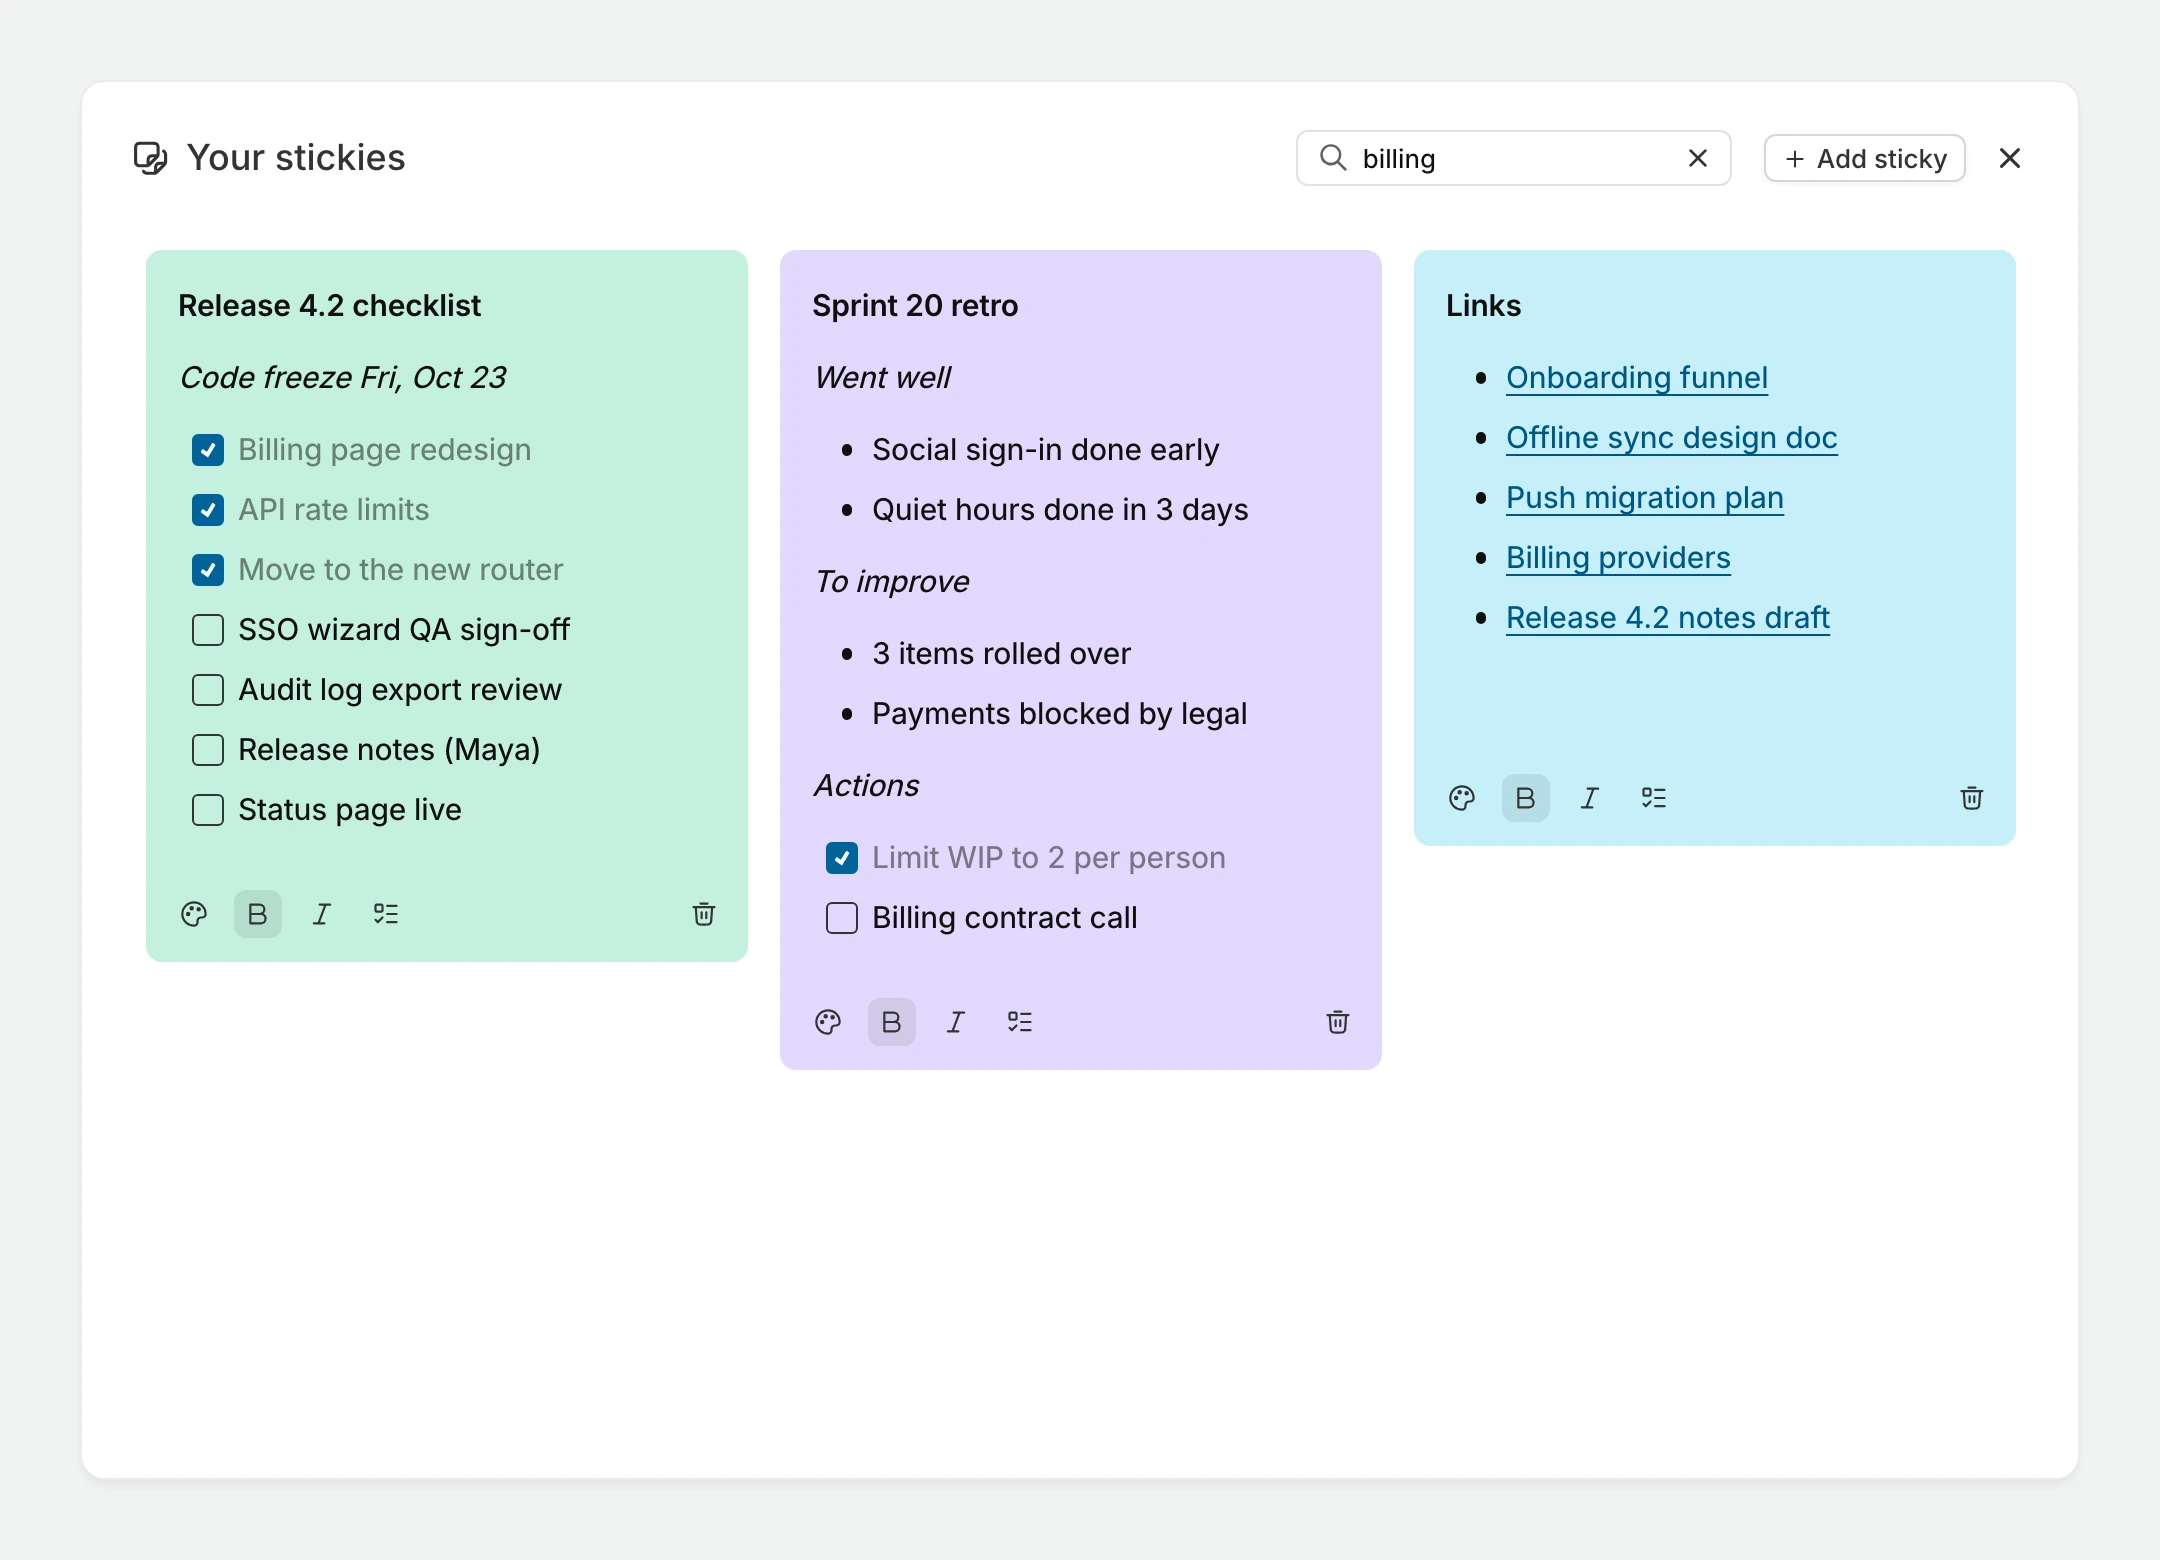2160x1560 pixels.
Task: Uncheck Limit WIP to 2 per person
Action: (x=842, y=858)
